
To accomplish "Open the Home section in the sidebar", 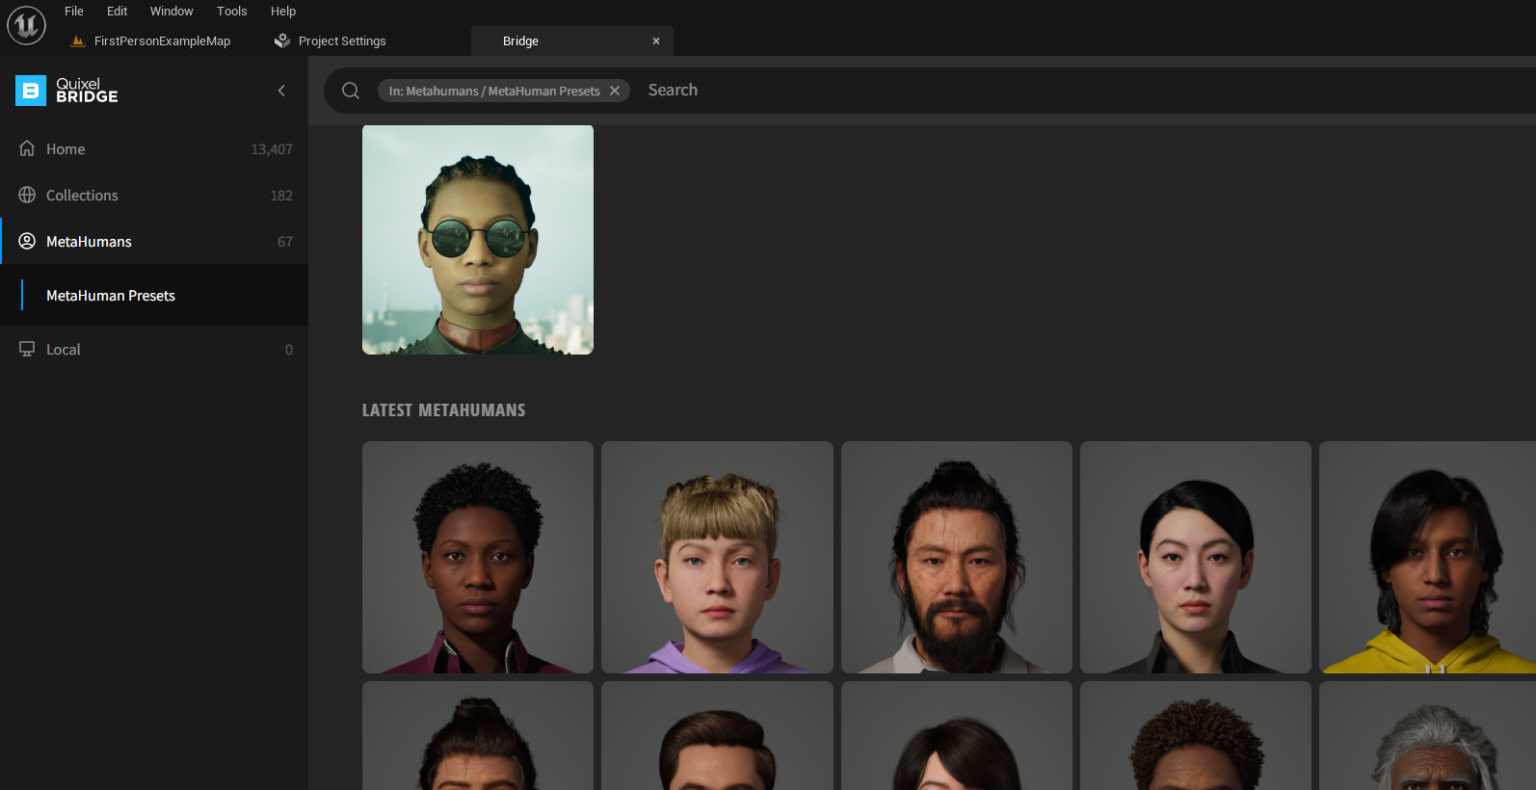I will coord(66,149).
